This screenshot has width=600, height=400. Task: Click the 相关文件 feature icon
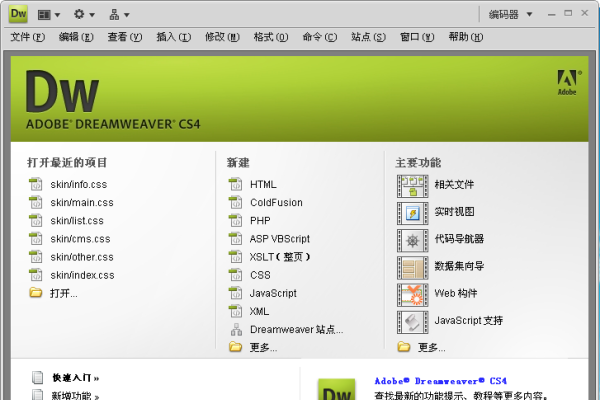pyautogui.click(x=412, y=186)
